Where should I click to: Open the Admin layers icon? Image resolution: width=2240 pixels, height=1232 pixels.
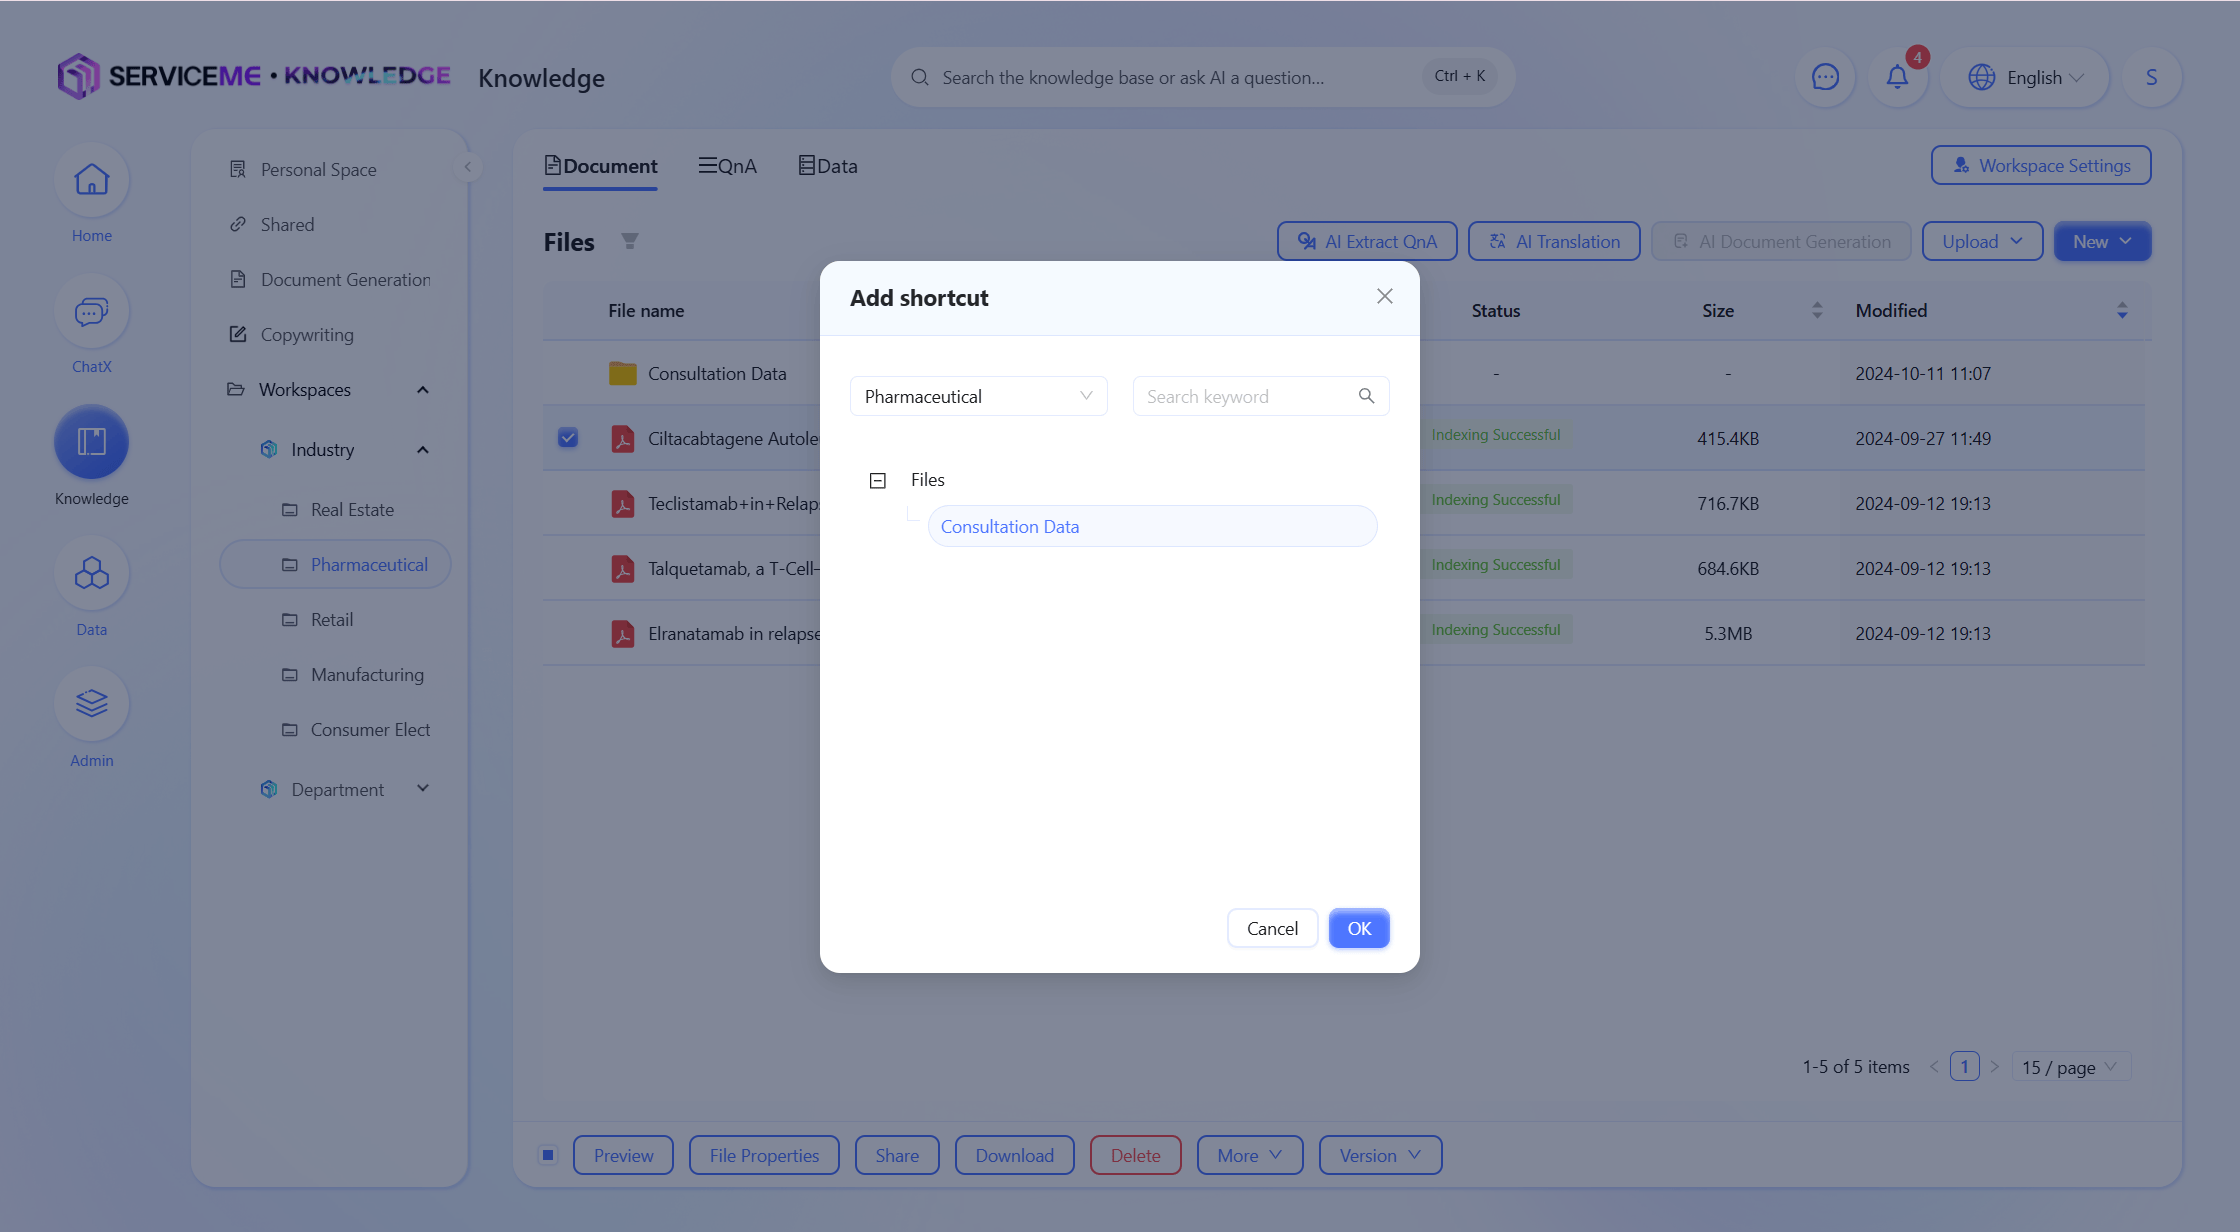pyautogui.click(x=91, y=705)
